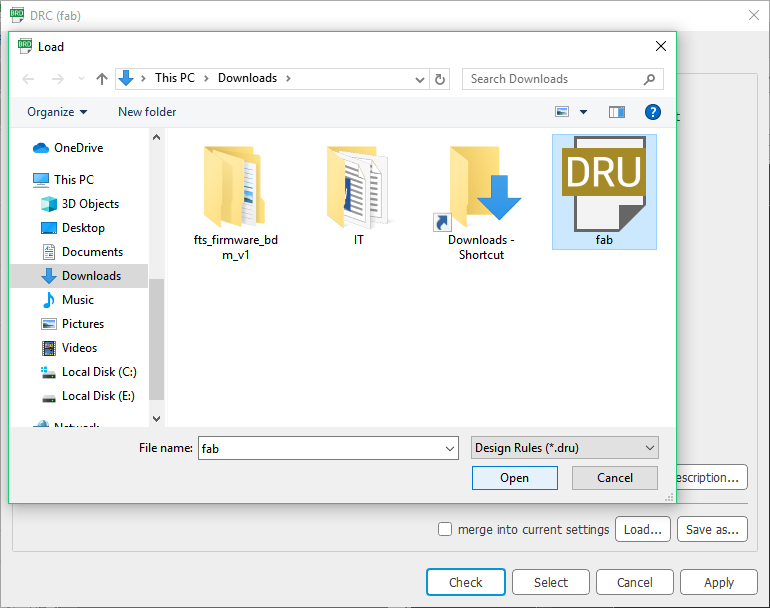Click the Forward navigation arrow
The image size is (770, 608).
pyautogui.click(x=57, y=79)
